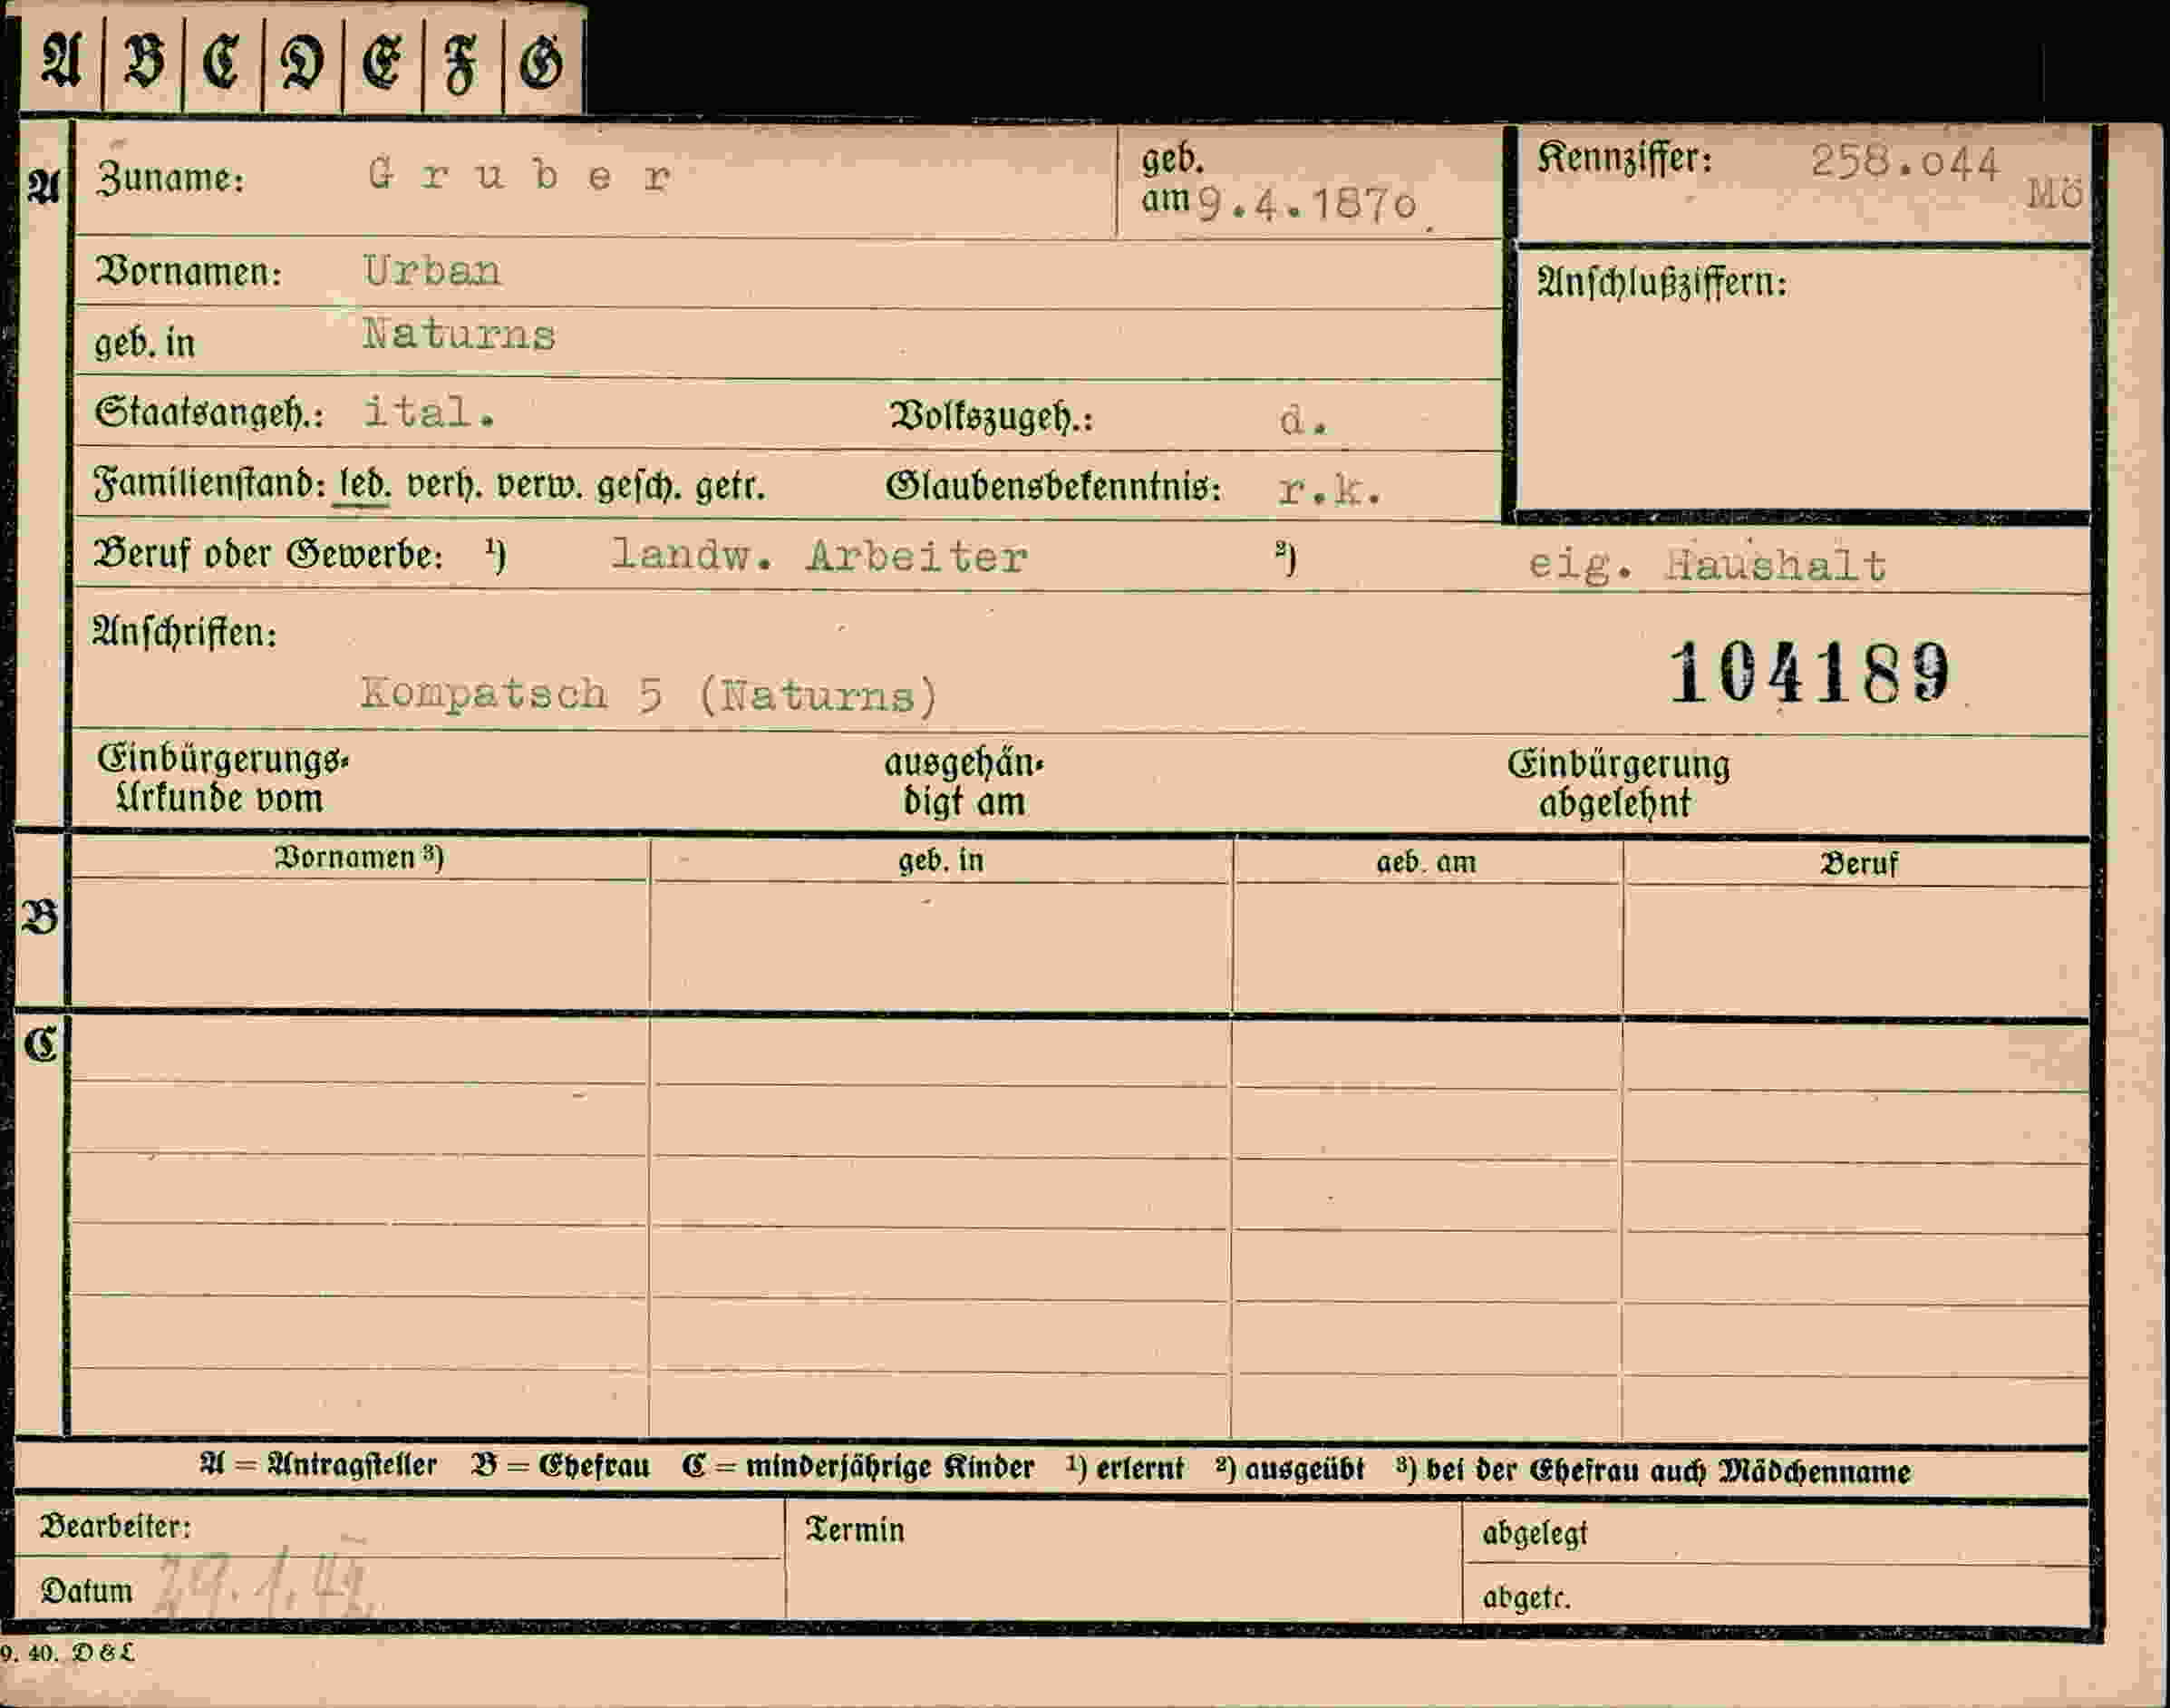Click the surname "Gruber"
This screenshot has height=1708, width=2170.
(x=519, y=176)
